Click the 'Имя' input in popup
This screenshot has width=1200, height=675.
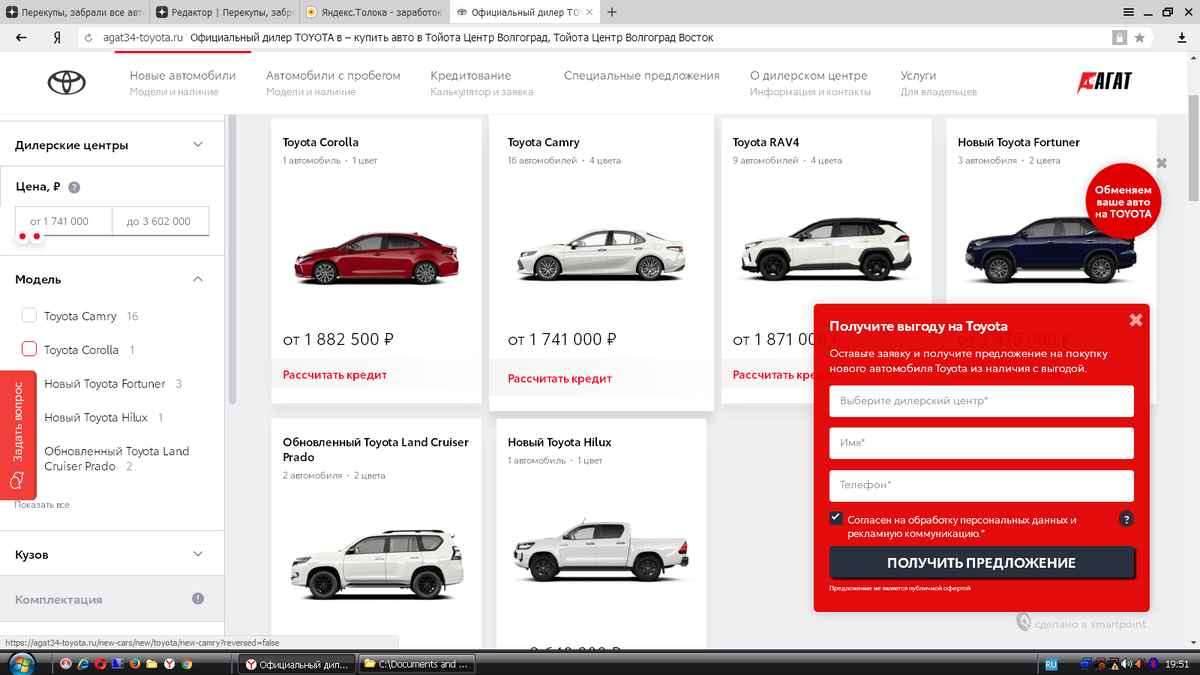click(981, 443)
